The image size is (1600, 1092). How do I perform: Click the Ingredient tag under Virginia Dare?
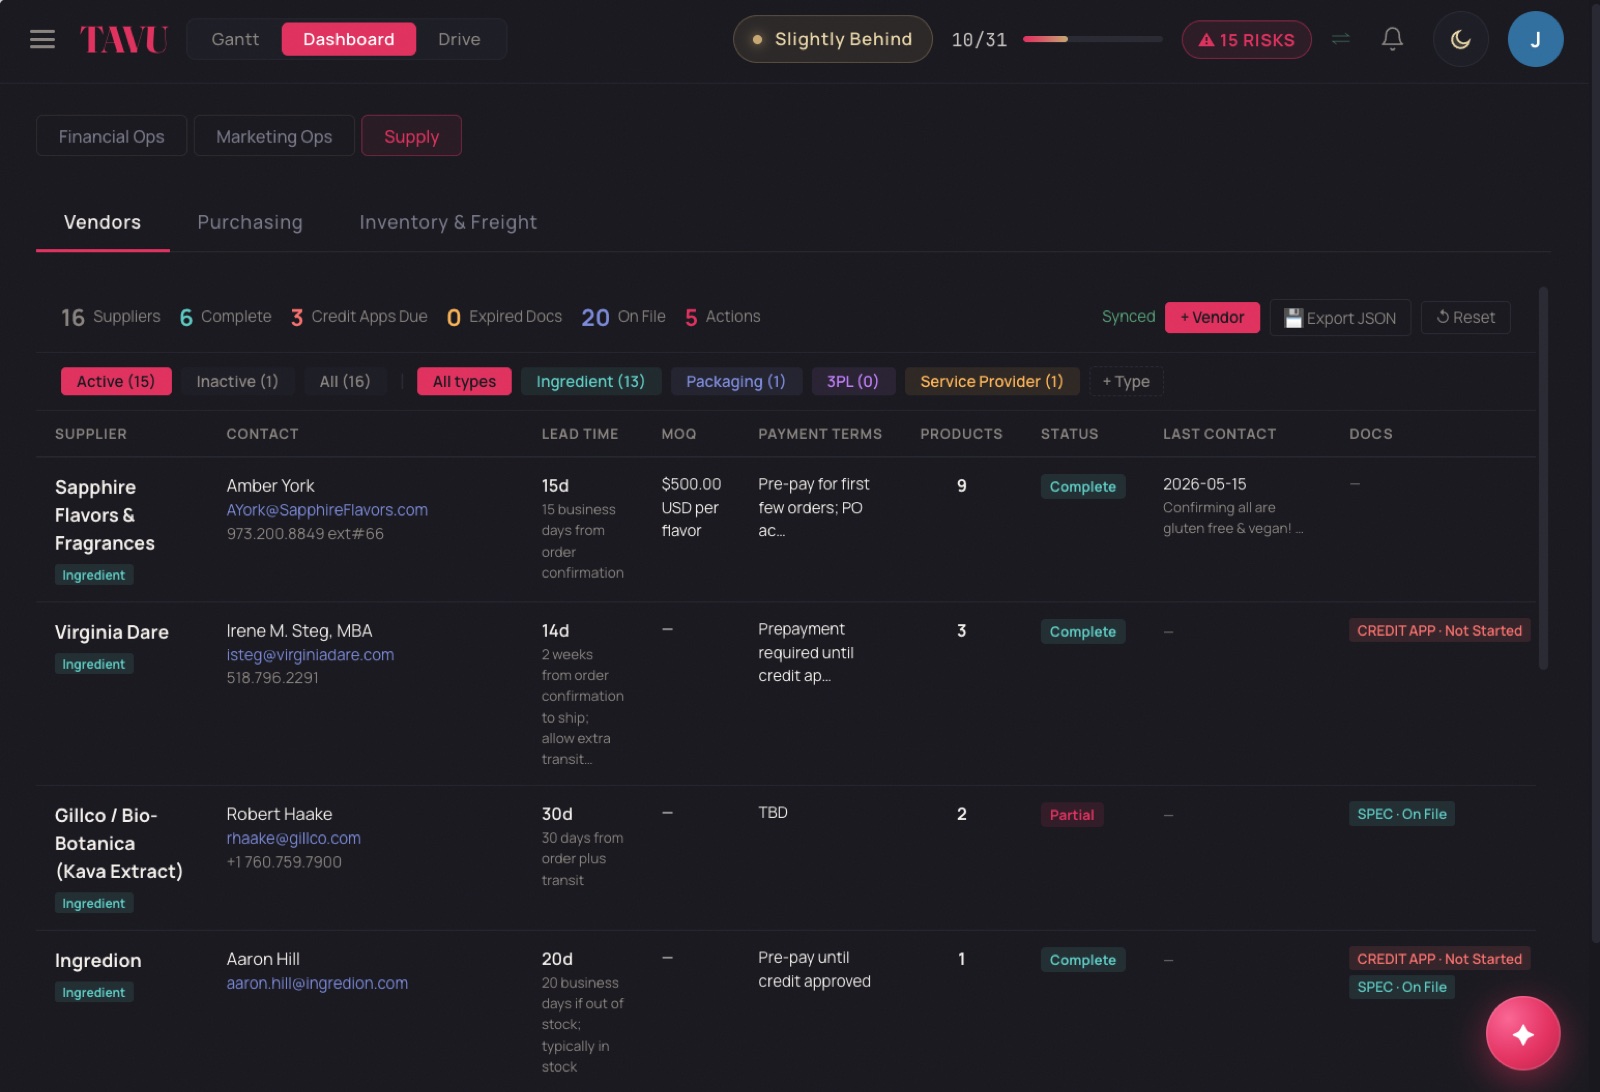coord(94,664)
